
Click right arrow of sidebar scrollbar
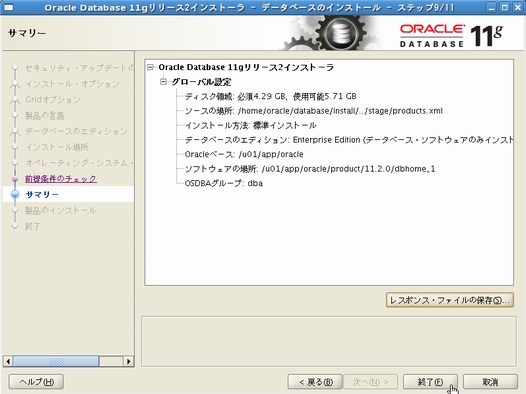tap(128, 361)
